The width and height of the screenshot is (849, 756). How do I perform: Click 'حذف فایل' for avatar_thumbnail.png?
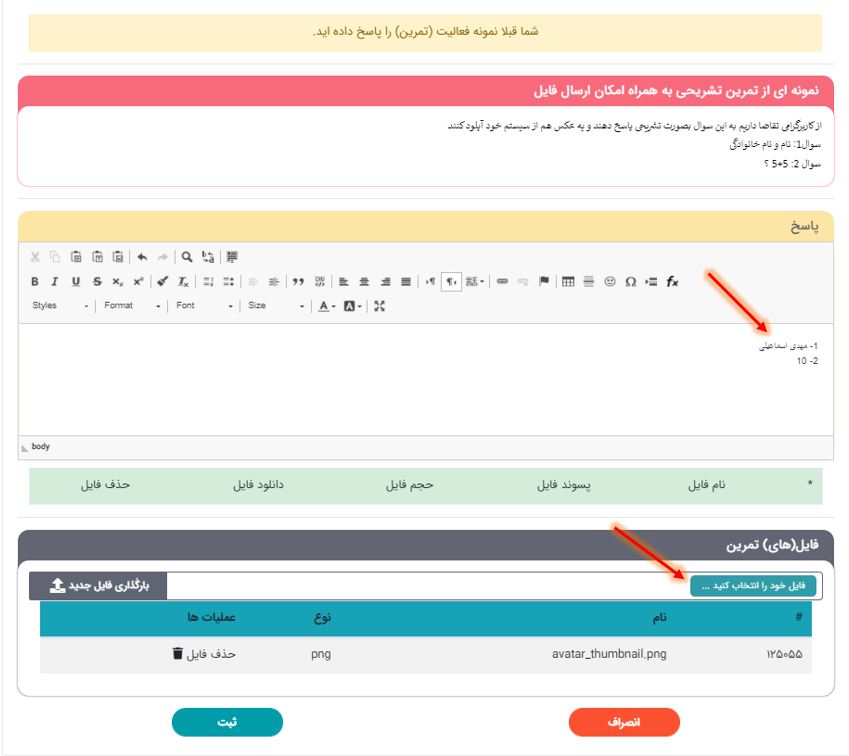[204, 654]
